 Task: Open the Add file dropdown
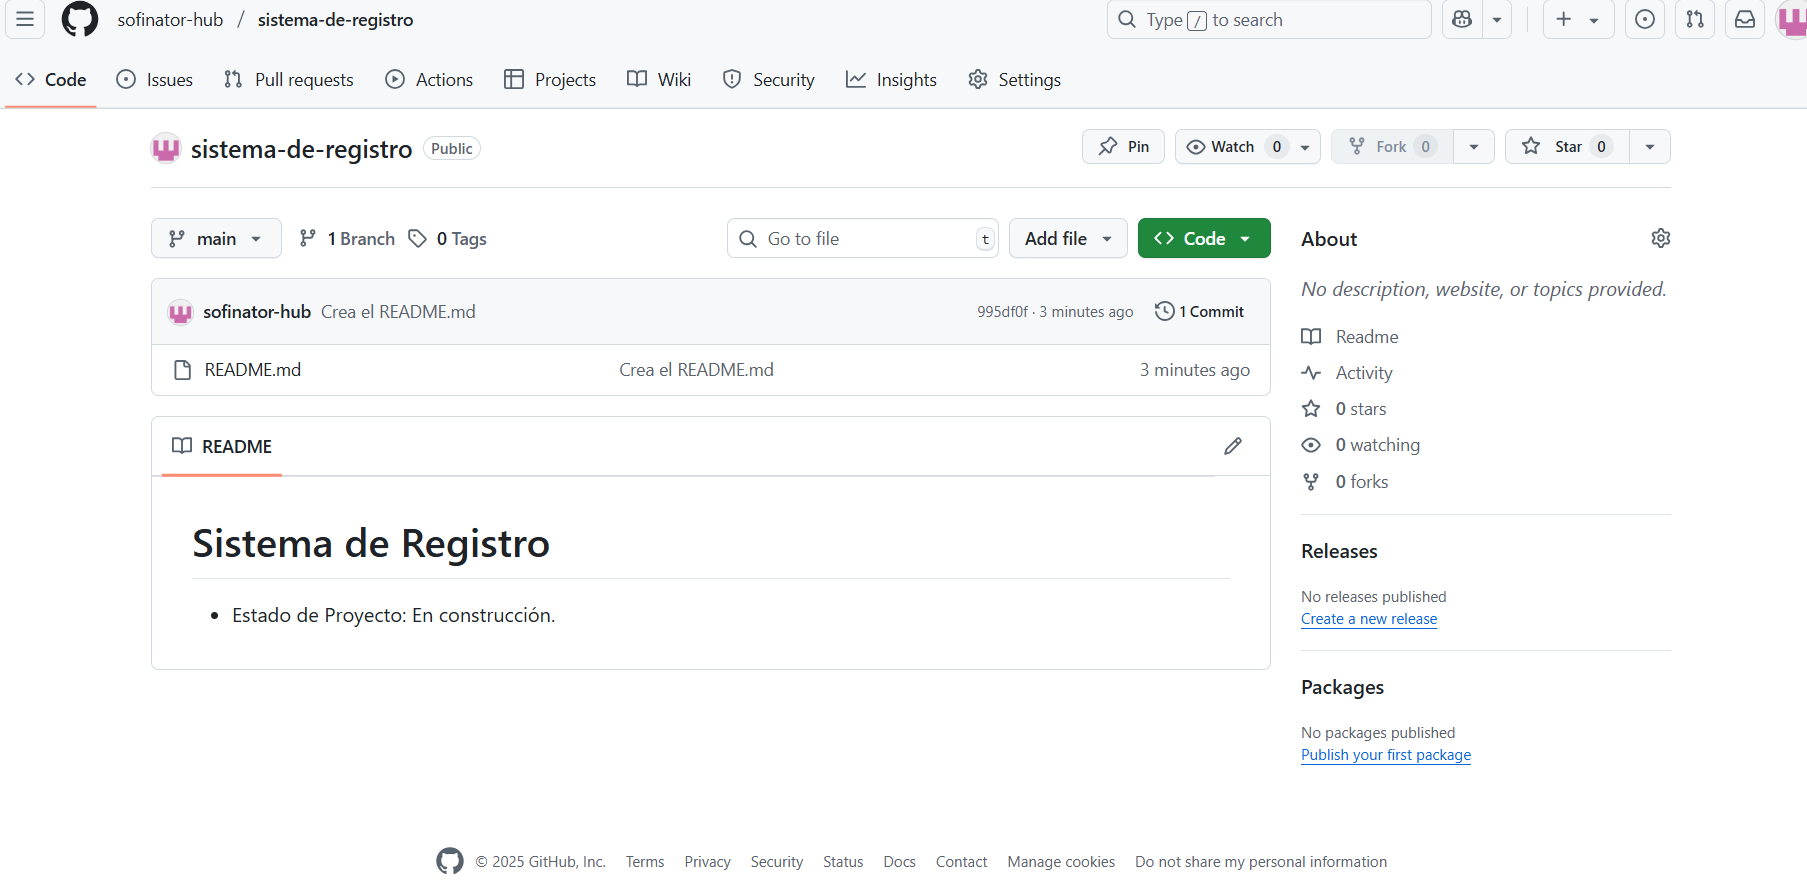coord(1068,238)
